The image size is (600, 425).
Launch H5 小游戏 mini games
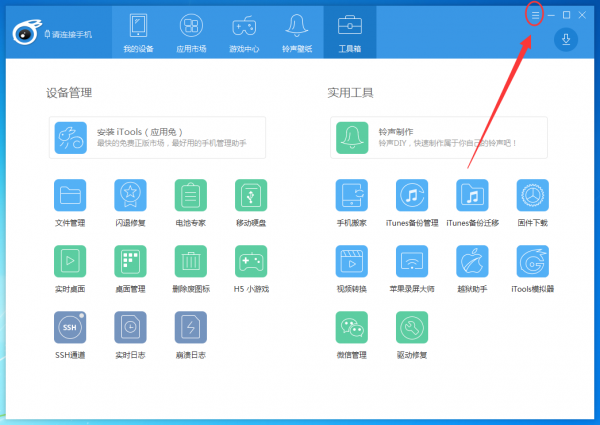pos(251,261)
